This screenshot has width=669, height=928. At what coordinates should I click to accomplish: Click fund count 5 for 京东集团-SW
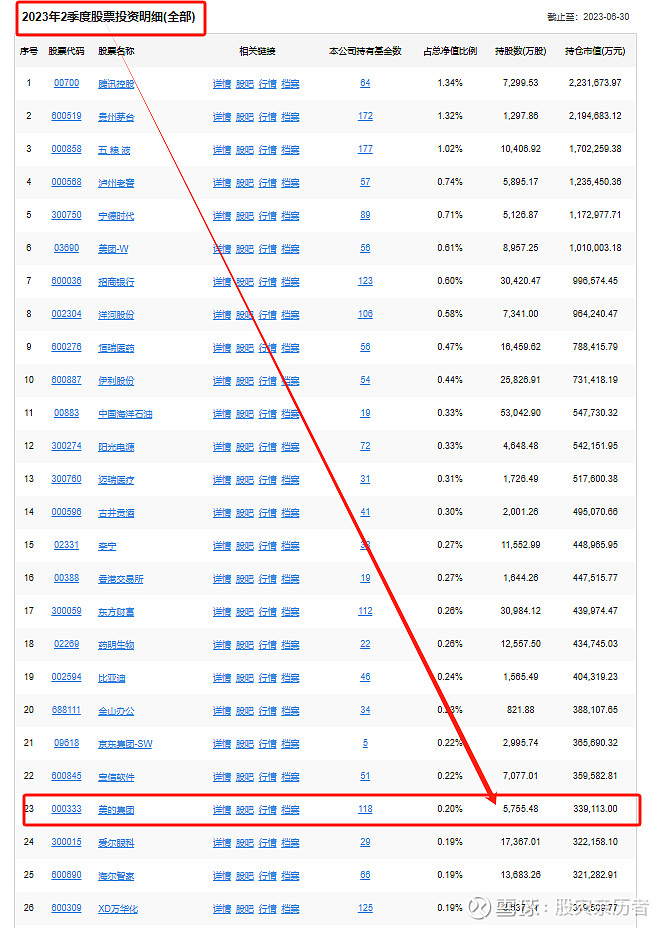tap(365, 744)
